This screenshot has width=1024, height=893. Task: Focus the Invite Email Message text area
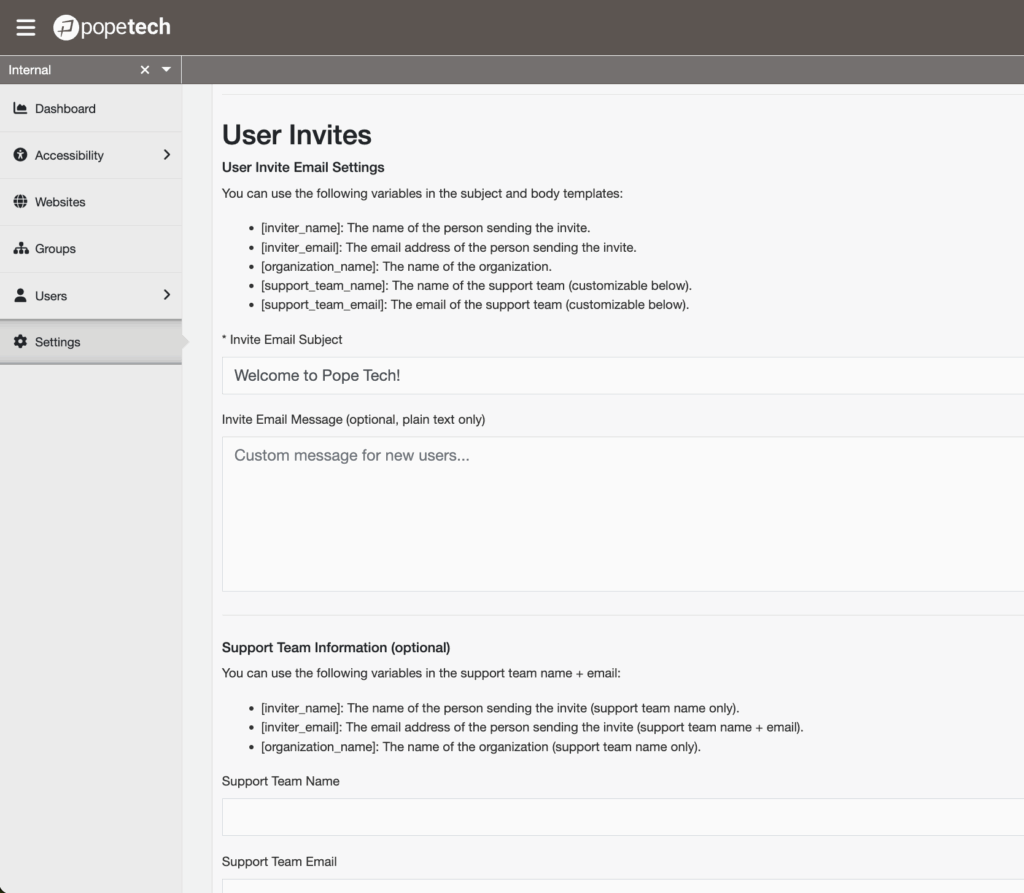point(622,513)
